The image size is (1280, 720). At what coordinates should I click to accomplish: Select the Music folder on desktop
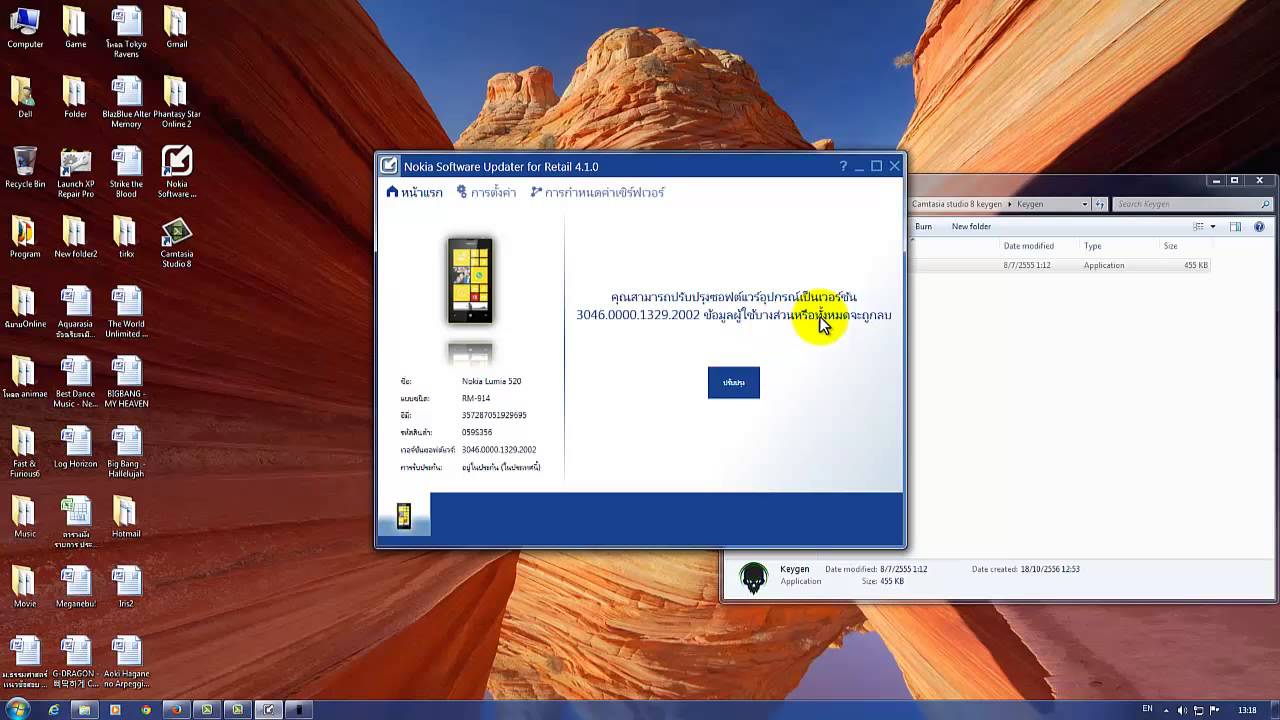(25, 518)
